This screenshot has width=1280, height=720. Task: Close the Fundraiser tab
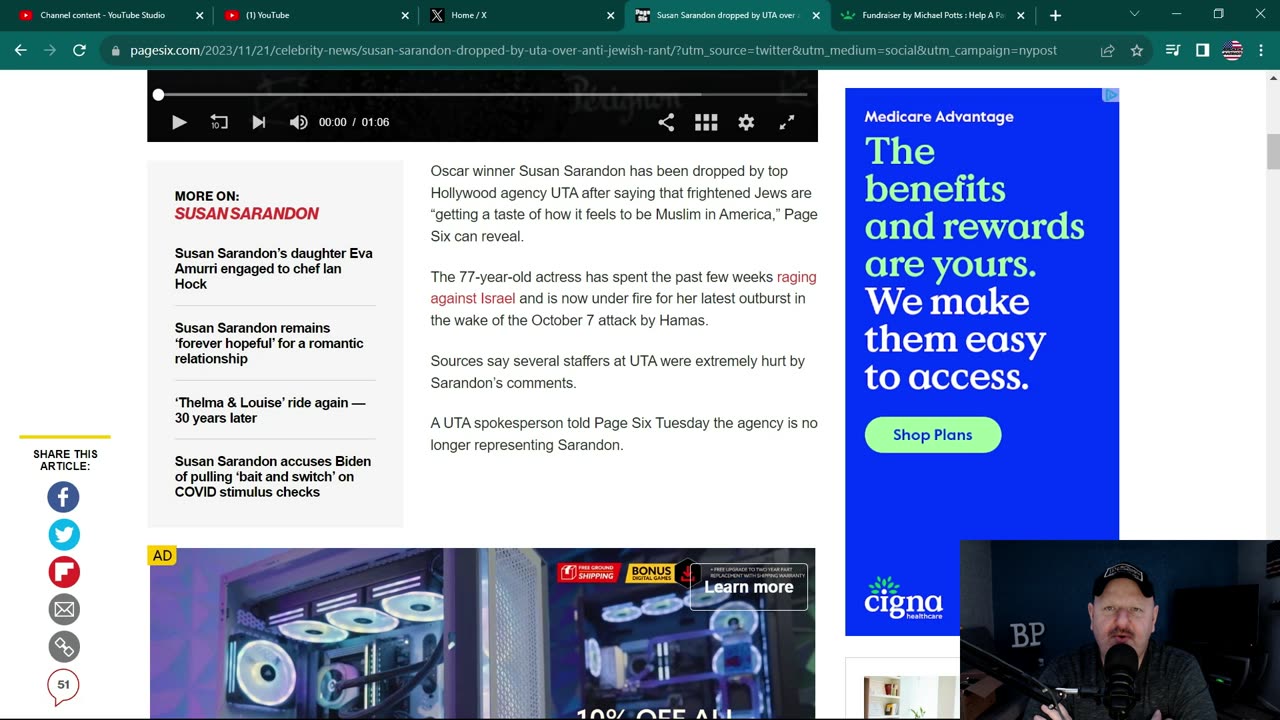point(1020,15)
